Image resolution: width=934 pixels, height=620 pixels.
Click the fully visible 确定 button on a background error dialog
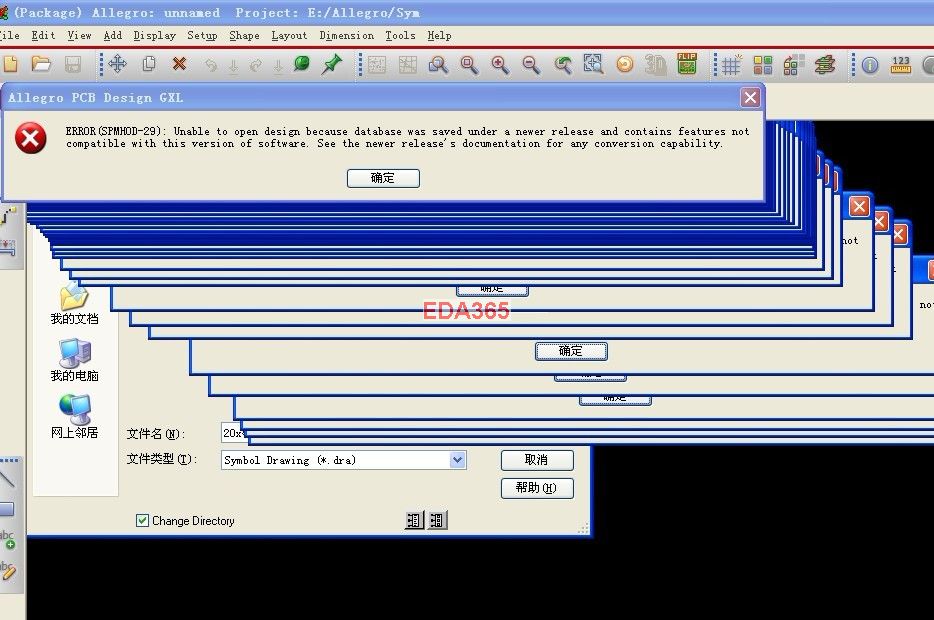click(x=571, y=351)
